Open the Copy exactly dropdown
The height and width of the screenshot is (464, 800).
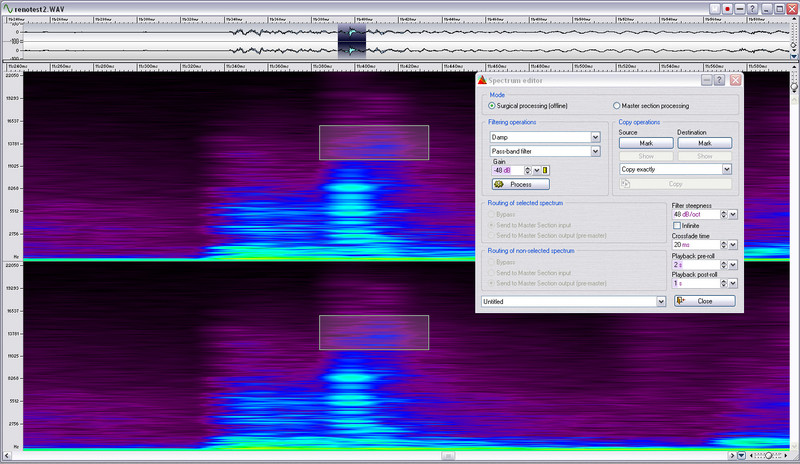point(676,169)
